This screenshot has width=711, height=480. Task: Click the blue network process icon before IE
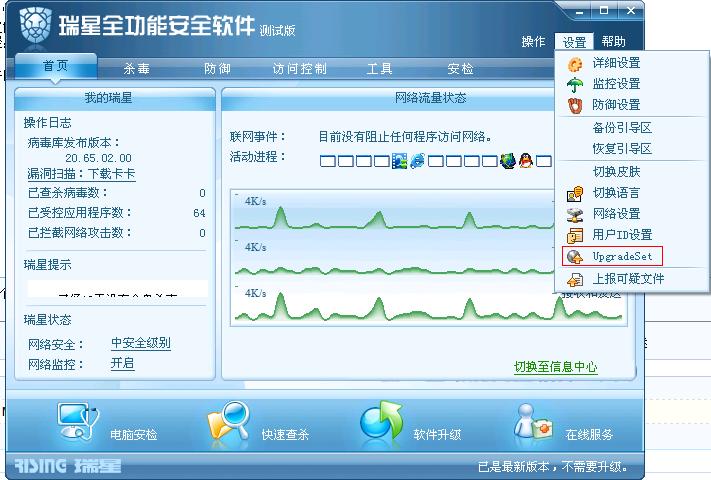click(x=399, y=161)
